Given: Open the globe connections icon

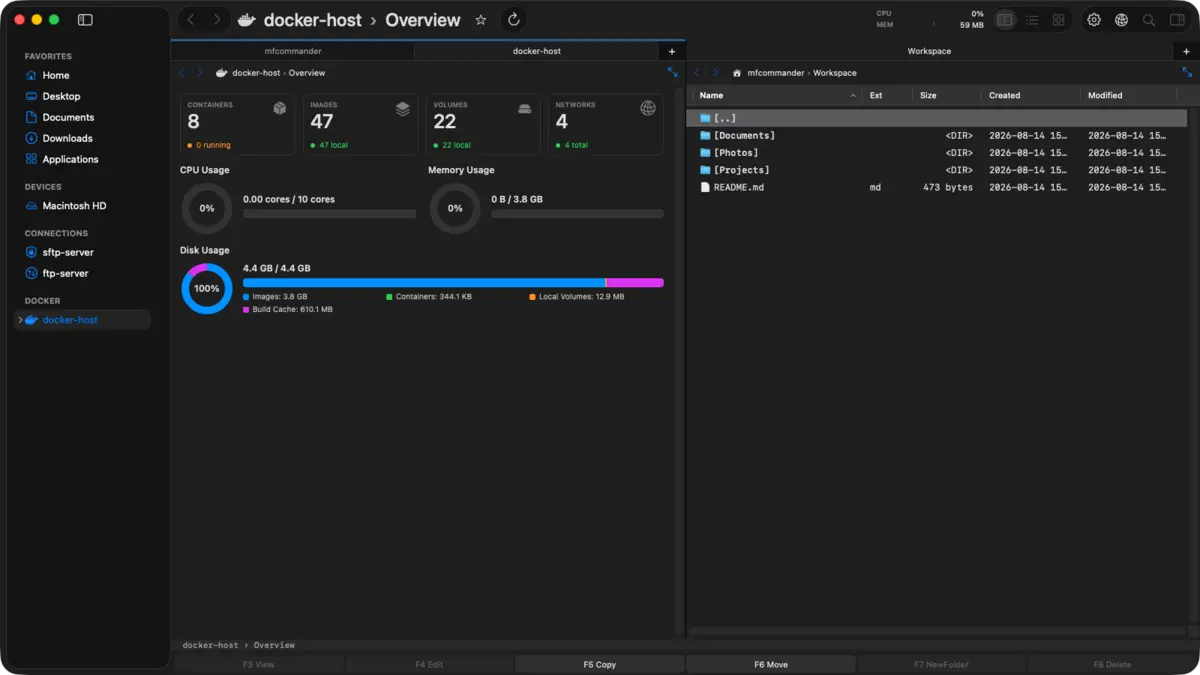Looking at the screenshot, I should 1122,20.
